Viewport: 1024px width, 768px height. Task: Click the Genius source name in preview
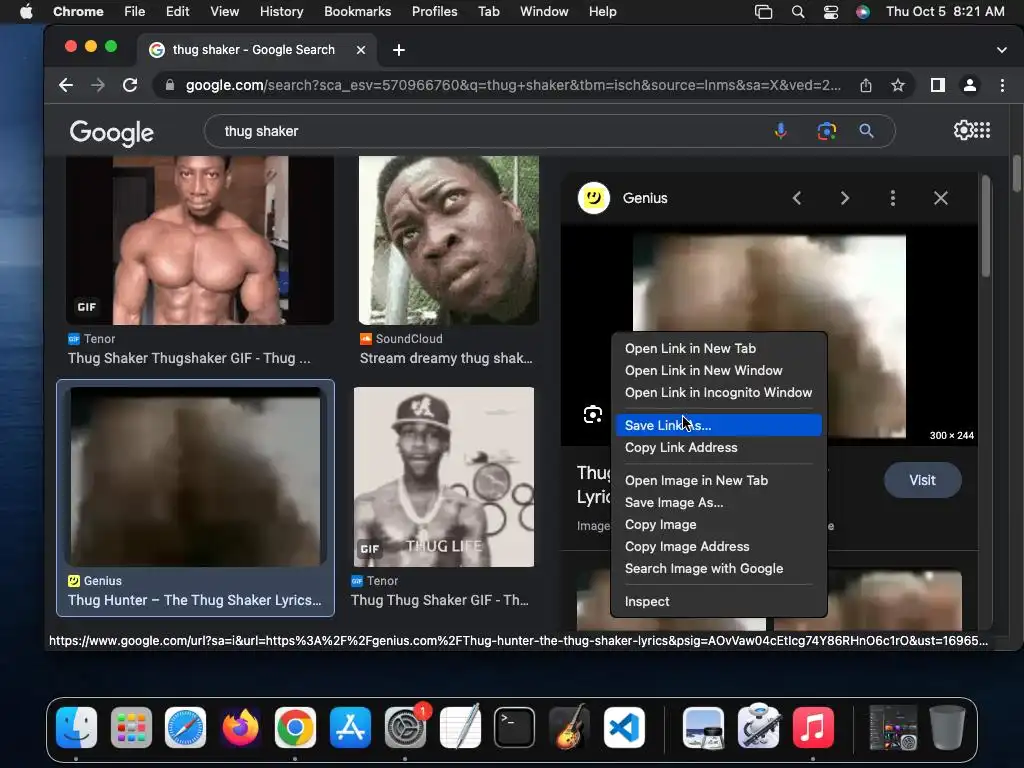tap(645, 198)
